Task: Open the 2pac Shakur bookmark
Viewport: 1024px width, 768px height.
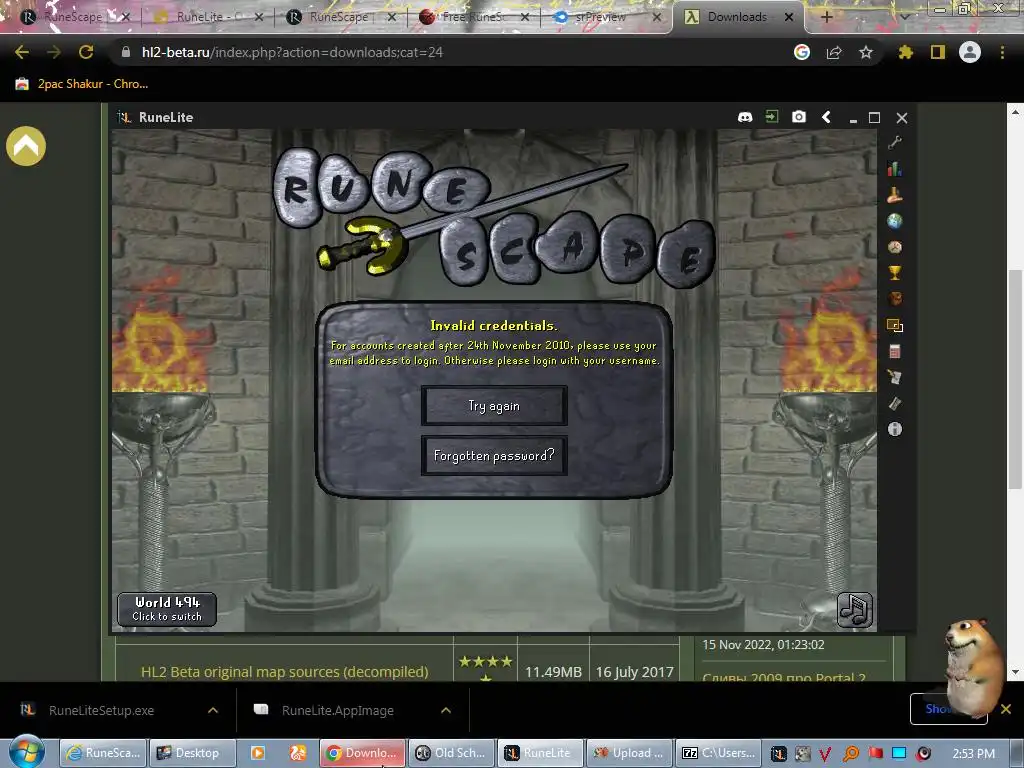Action: tap(82, 84)
